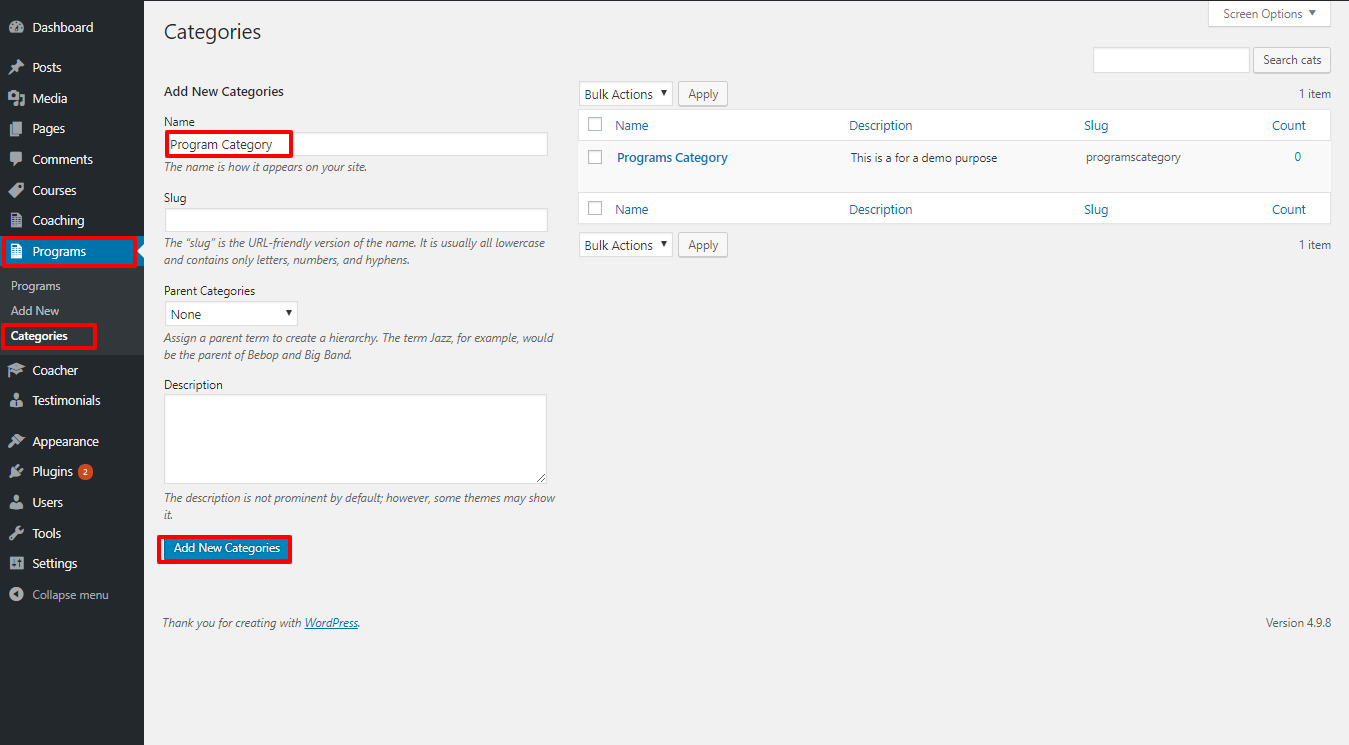Open the Settings menu in sidebar
Image resolution: width=1349 pixels, height=745 pixels.
click(54, 564)
